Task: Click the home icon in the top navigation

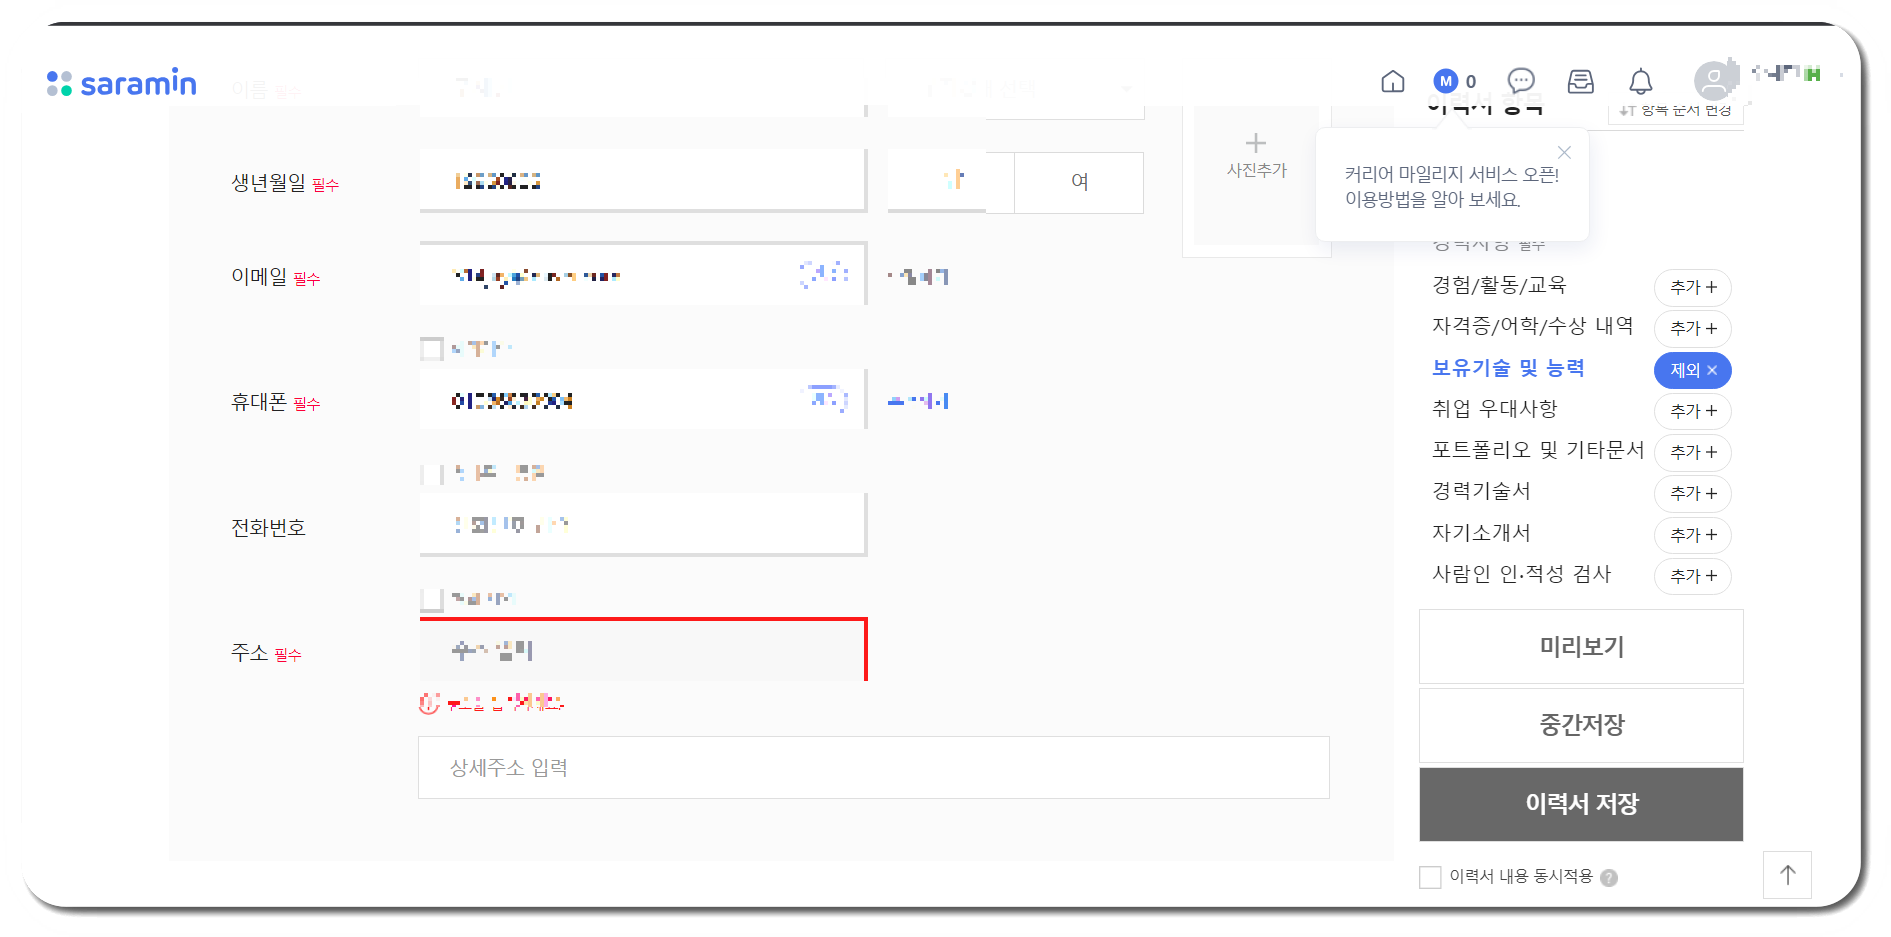Action: click(x=1392, y=82)
